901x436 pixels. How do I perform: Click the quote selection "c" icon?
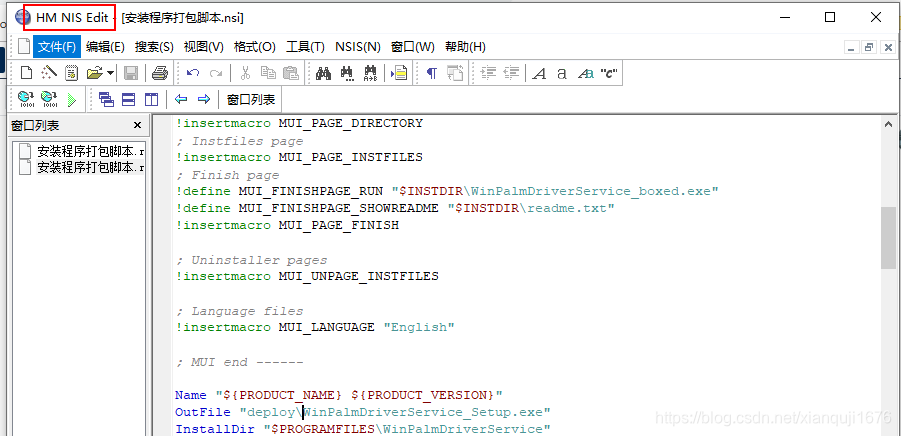(609, 74)
